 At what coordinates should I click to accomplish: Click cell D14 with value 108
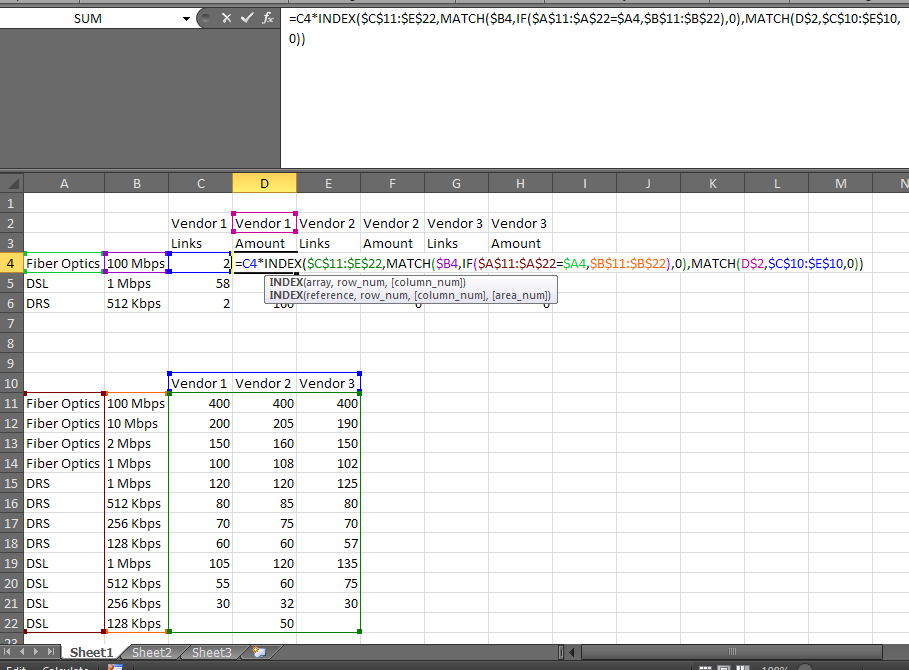pos(264,464)
